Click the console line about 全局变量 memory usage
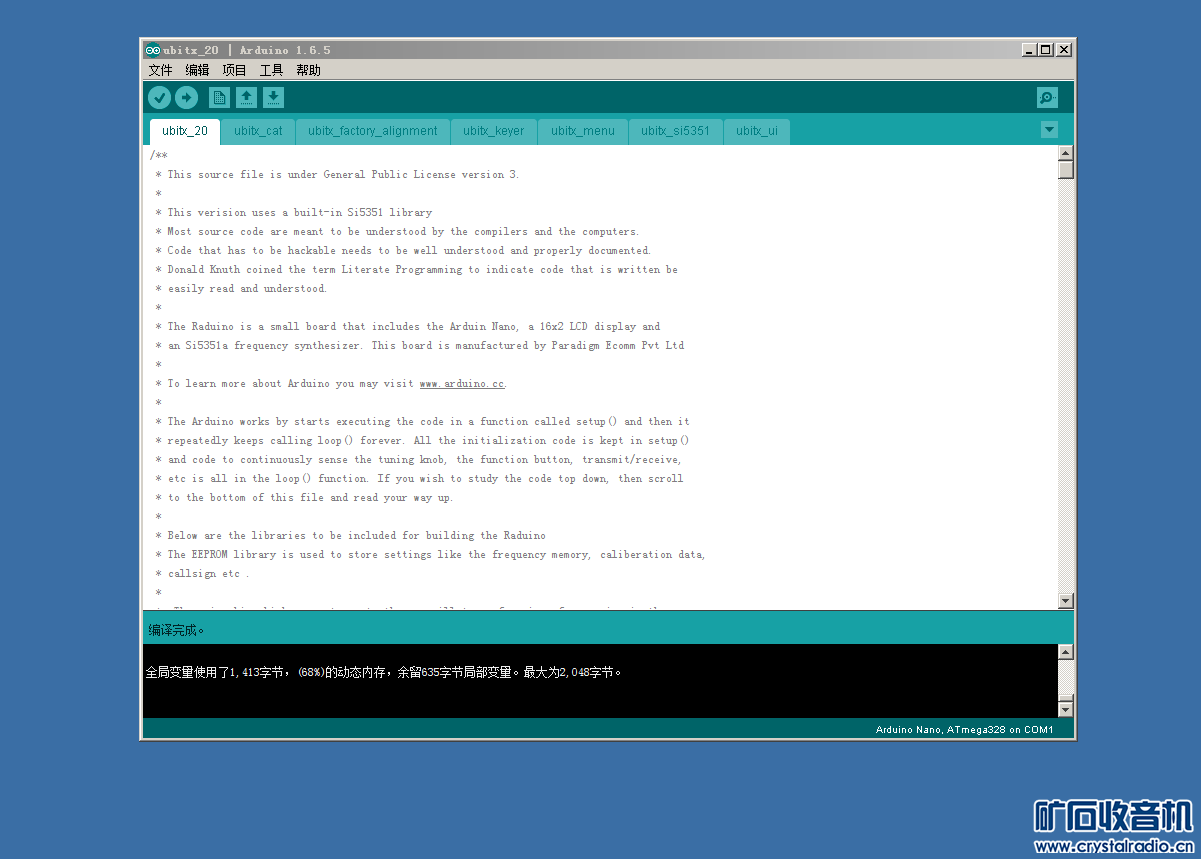Image resolution: width=1201 pixels, height=859 pixels. pyautogui.click(x=384, y=672)
